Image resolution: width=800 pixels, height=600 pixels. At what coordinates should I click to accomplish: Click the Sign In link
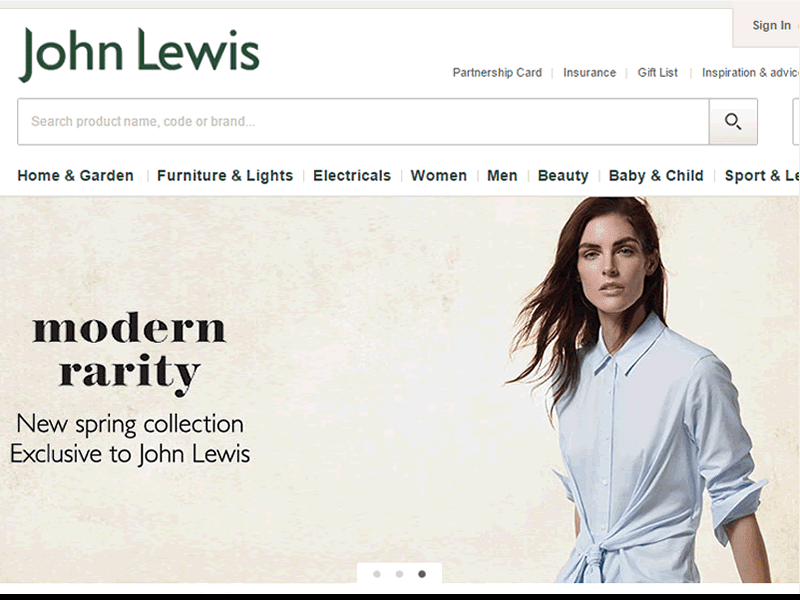tap(771, 25)
